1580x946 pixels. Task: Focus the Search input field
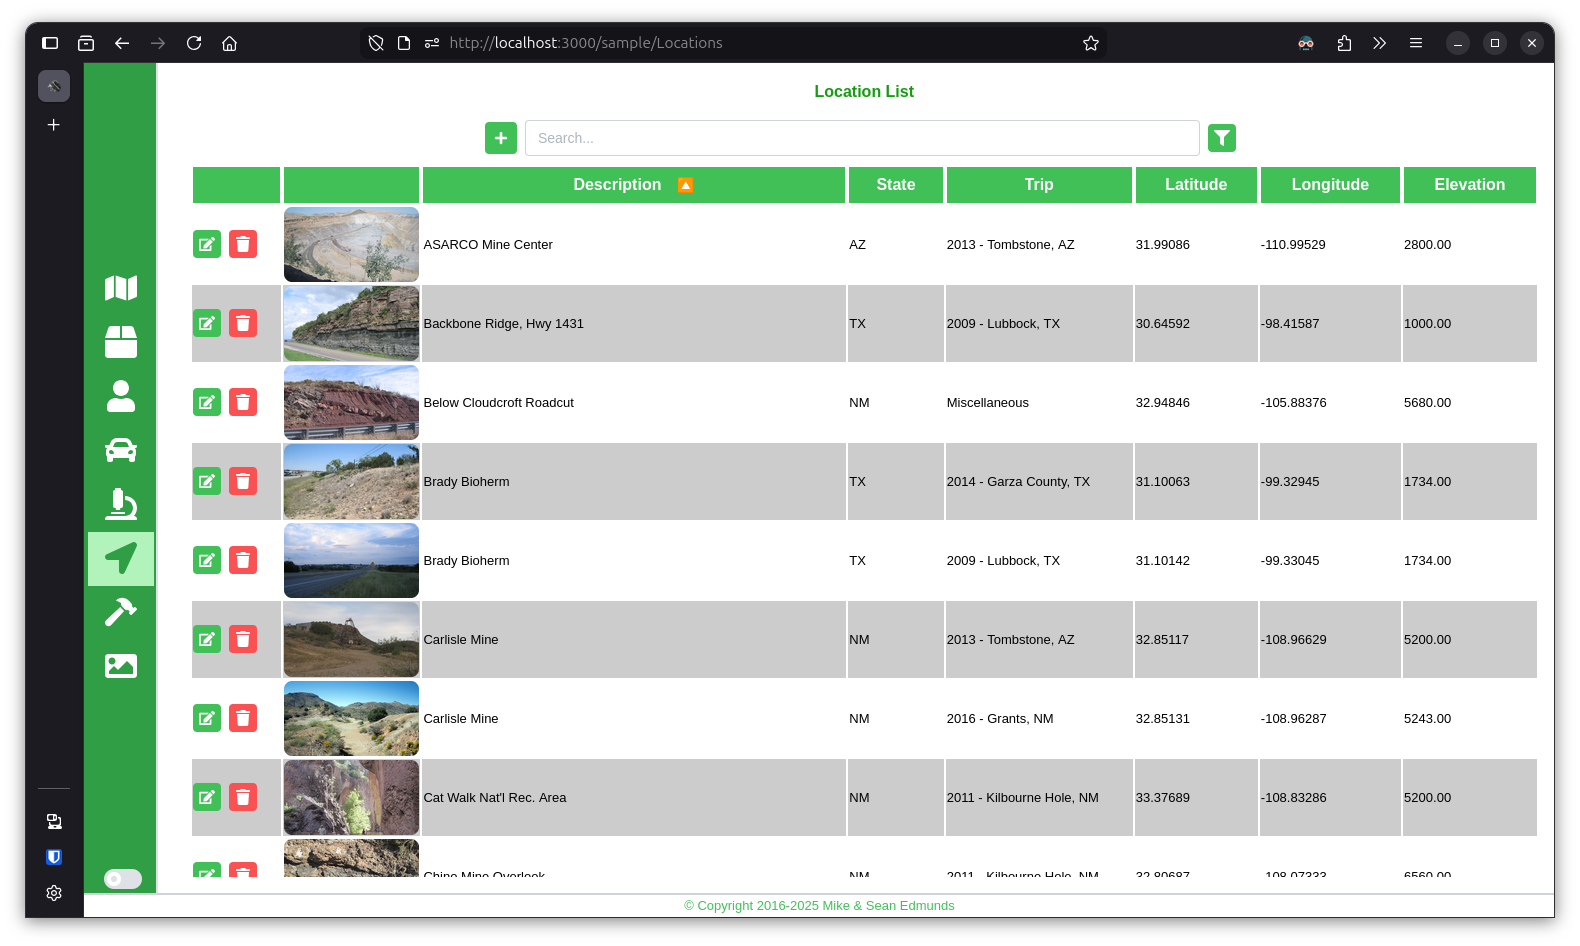tap(861, 138)
